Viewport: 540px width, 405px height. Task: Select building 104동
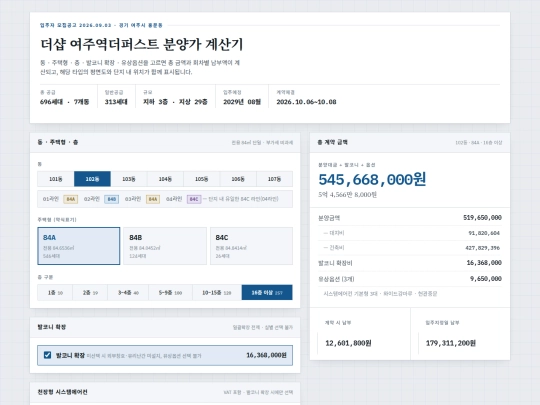(165, 179)
